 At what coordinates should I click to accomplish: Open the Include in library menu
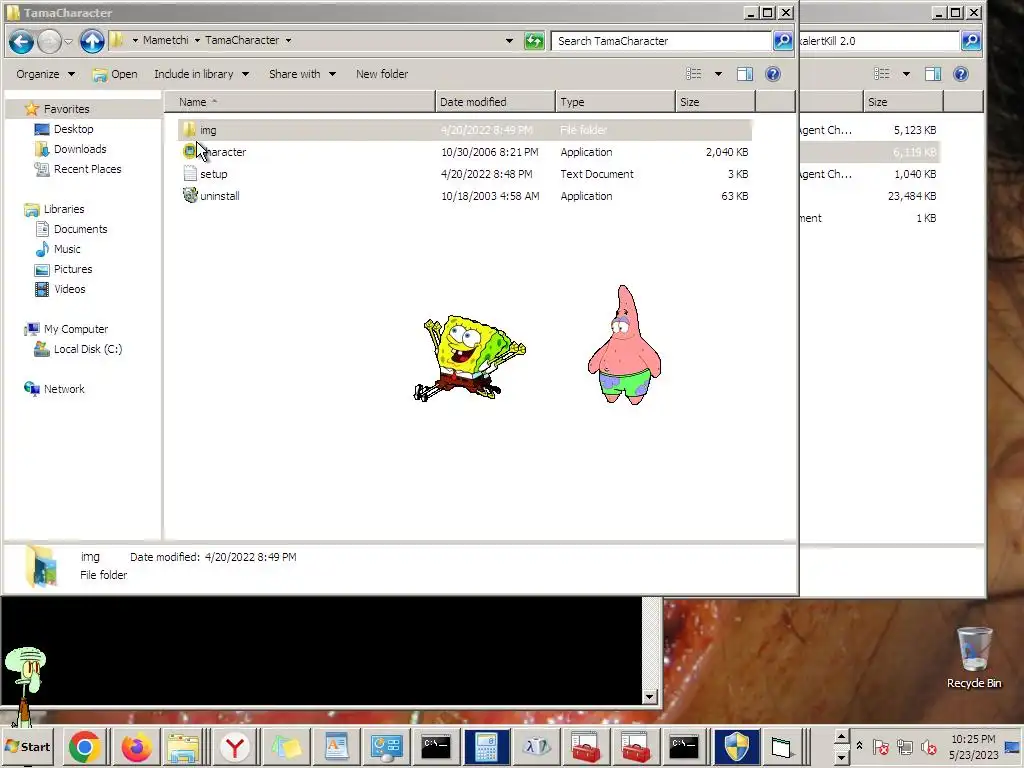pyautogui.click(x=201, y=74)
